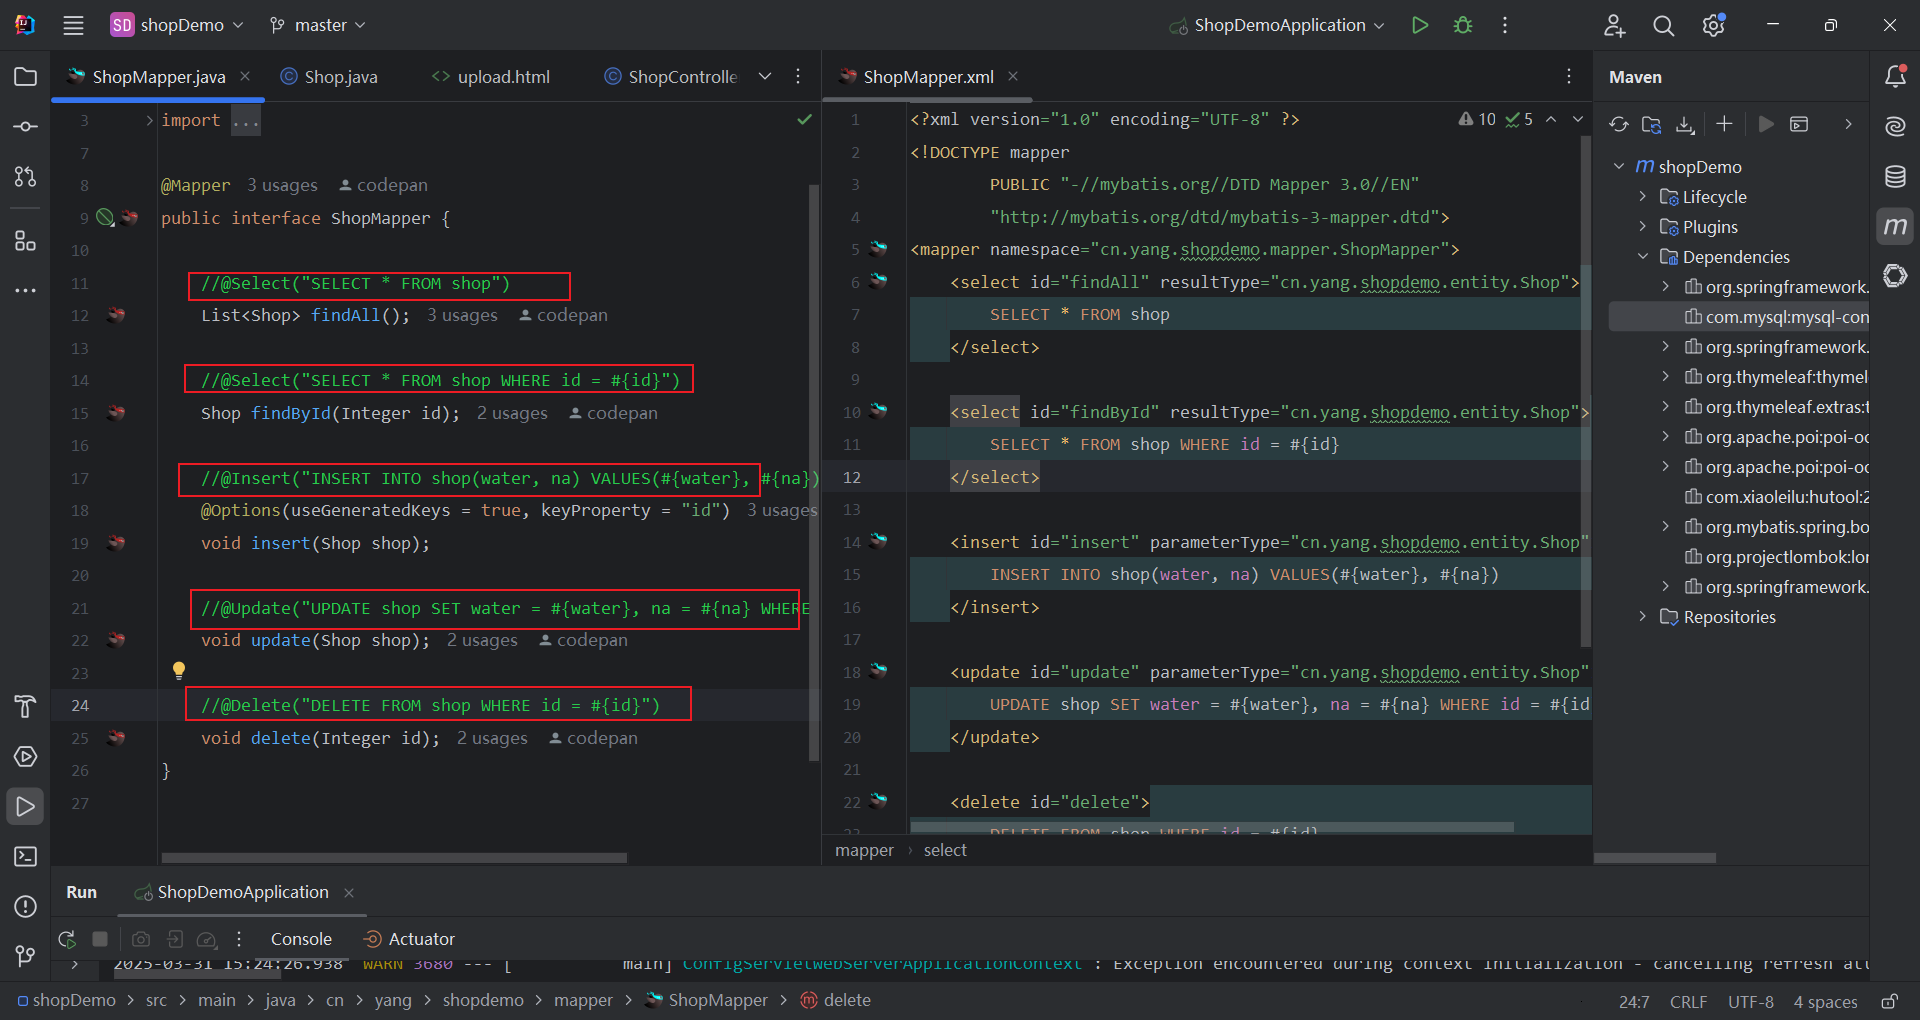
Task: Open the Git tool window
Action: pyautogui.click(x=26, y=957)
